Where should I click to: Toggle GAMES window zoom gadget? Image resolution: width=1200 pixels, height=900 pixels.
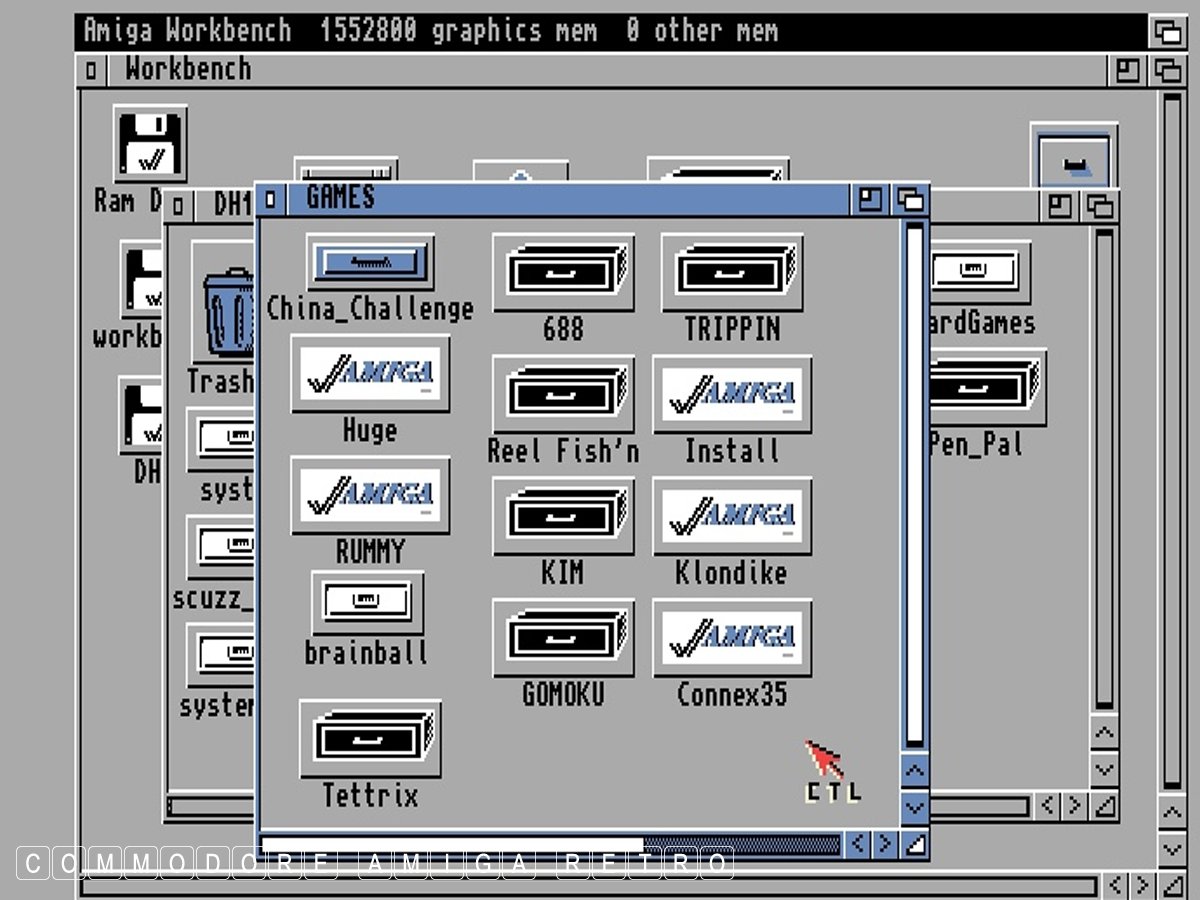pos(871,200)
